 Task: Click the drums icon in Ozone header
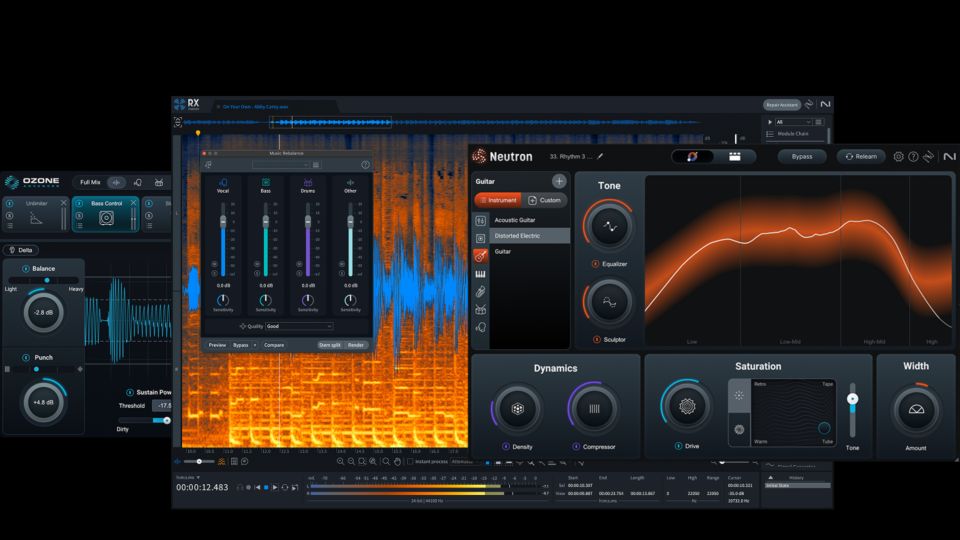tap(159, 182)
